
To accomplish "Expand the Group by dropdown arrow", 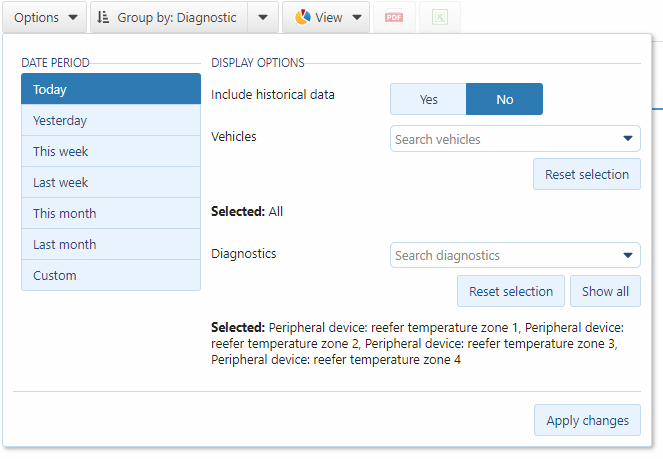I will [x=262, y=17].
